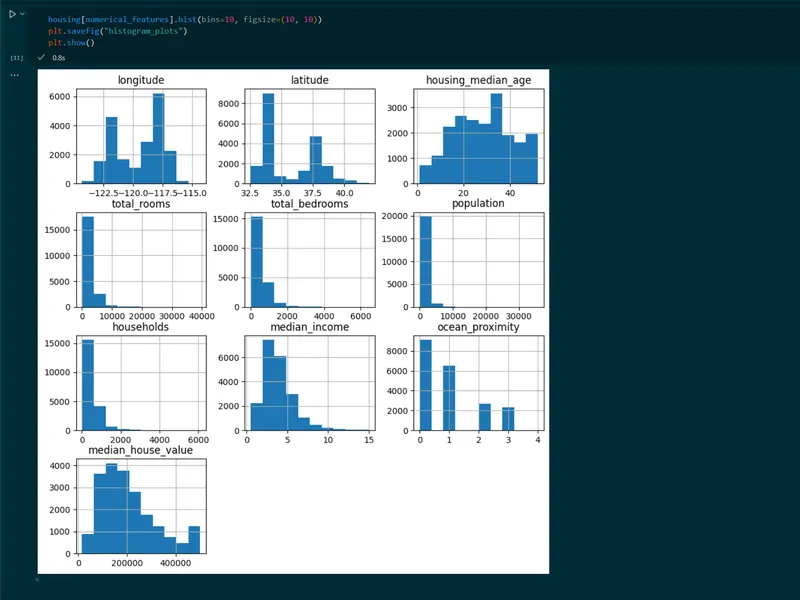The image size is (800, 600).
Task: Run the notebook cell
Action: point(12,14)
